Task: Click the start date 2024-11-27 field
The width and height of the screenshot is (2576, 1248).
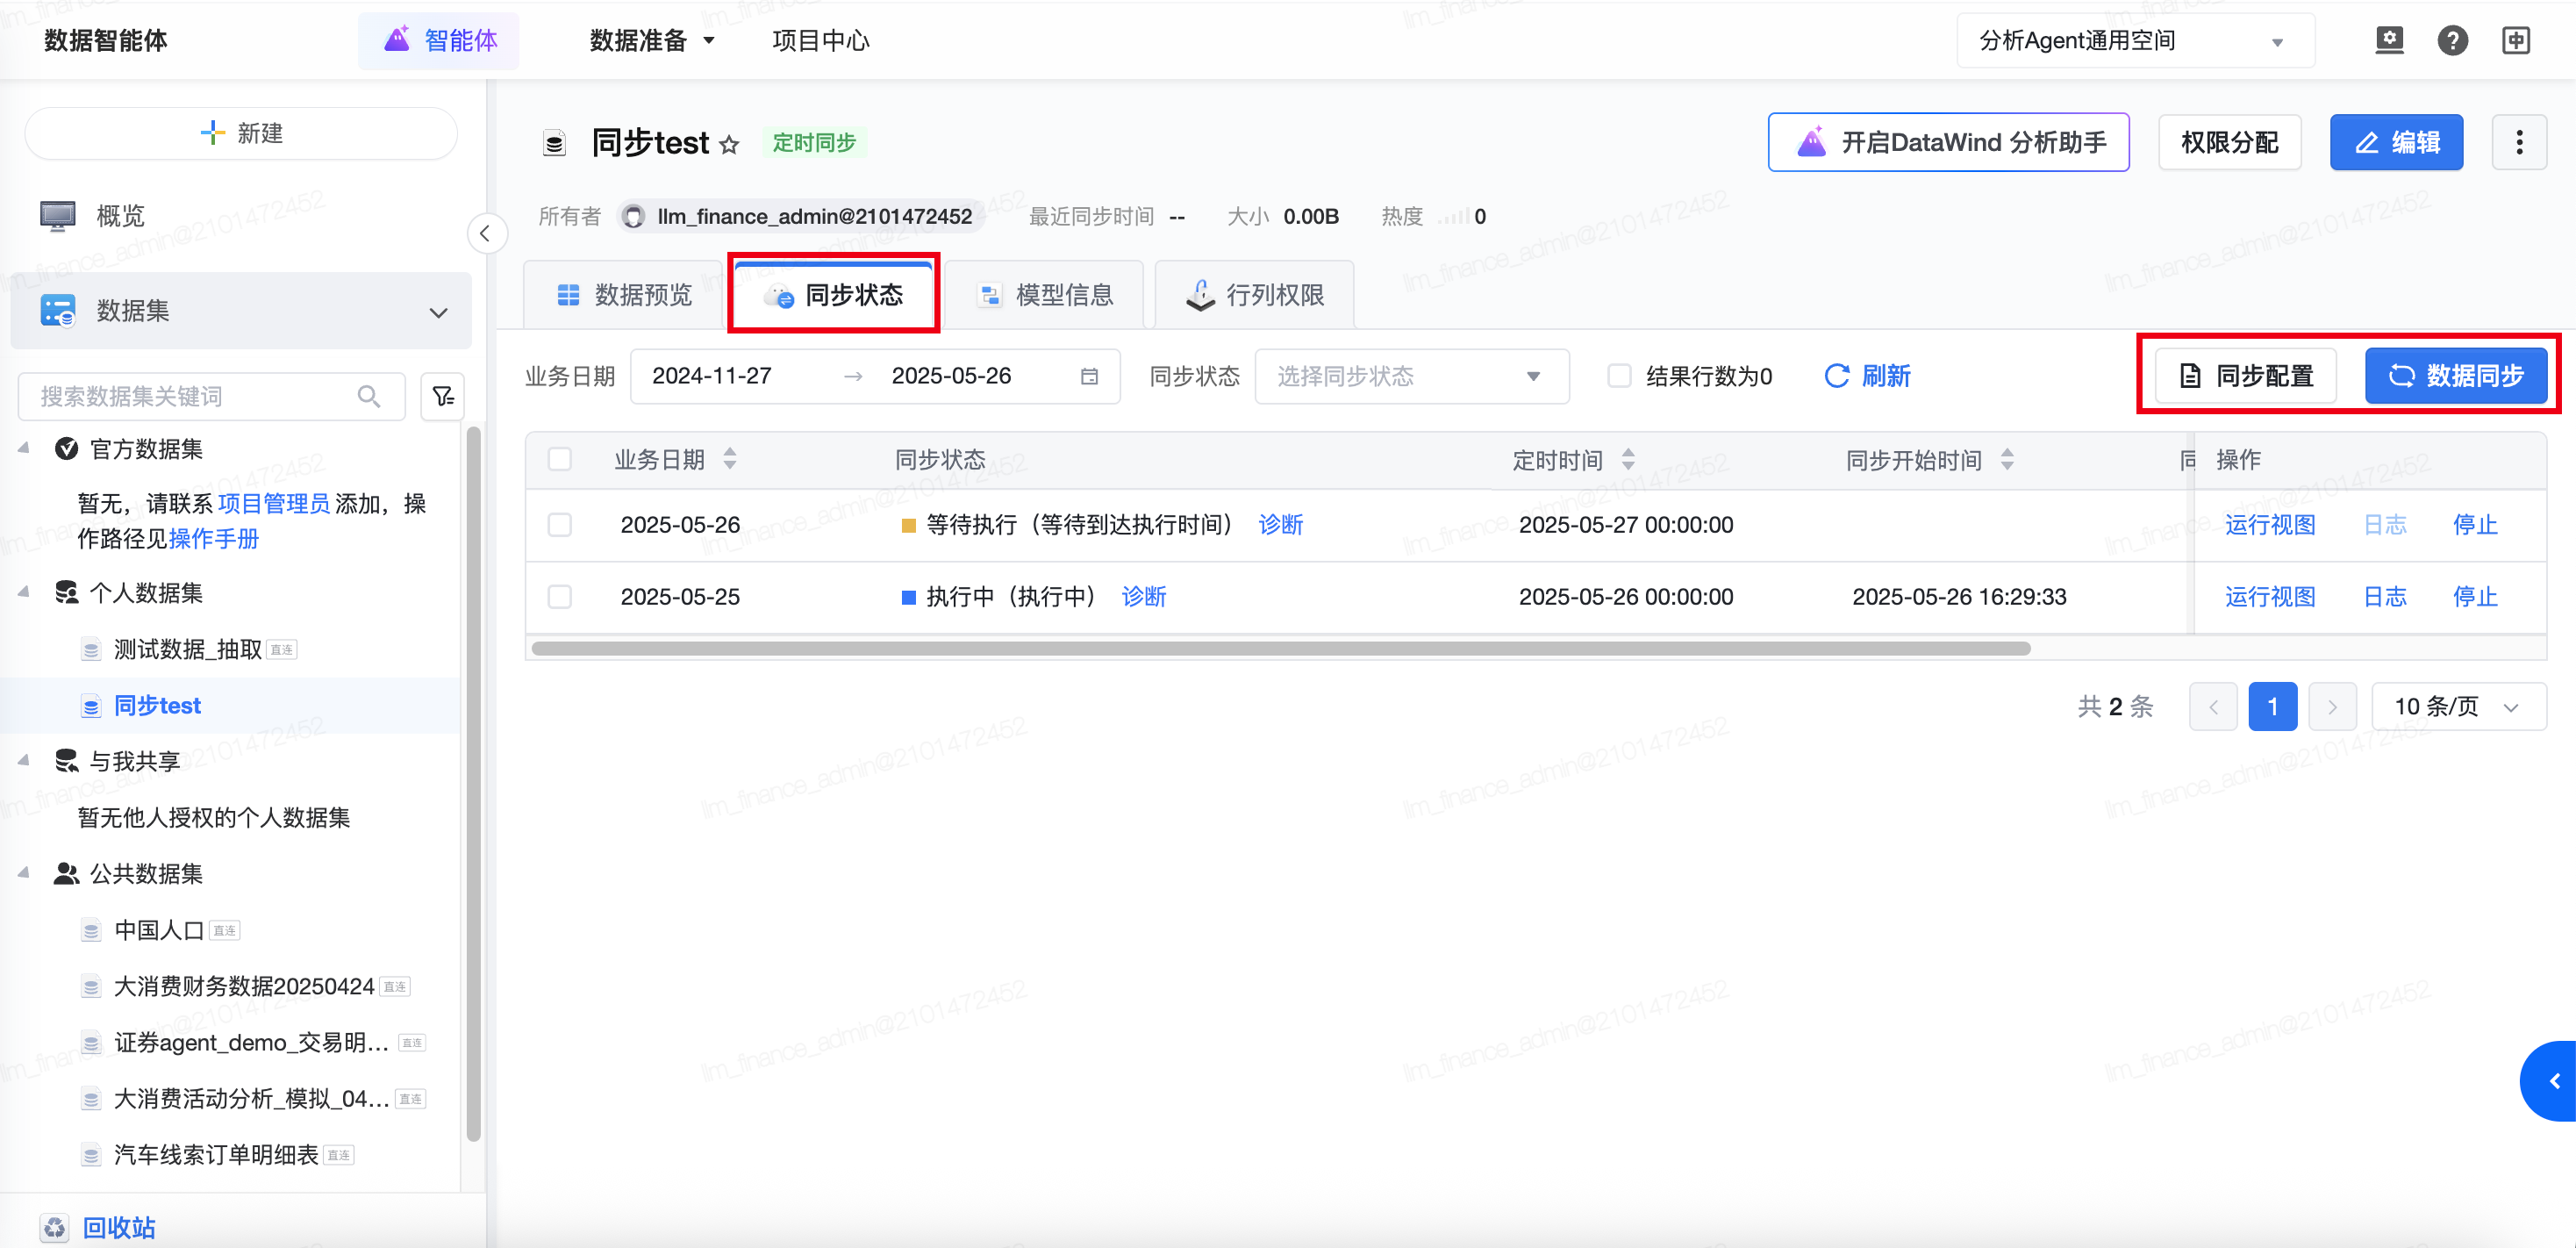Action: tap(712, 376)
